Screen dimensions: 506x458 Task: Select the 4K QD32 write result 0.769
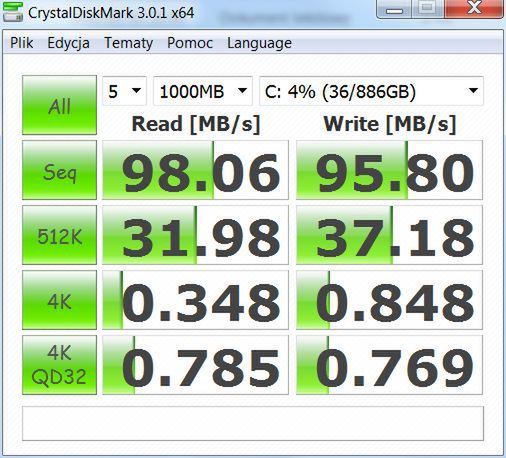[389, 365]
